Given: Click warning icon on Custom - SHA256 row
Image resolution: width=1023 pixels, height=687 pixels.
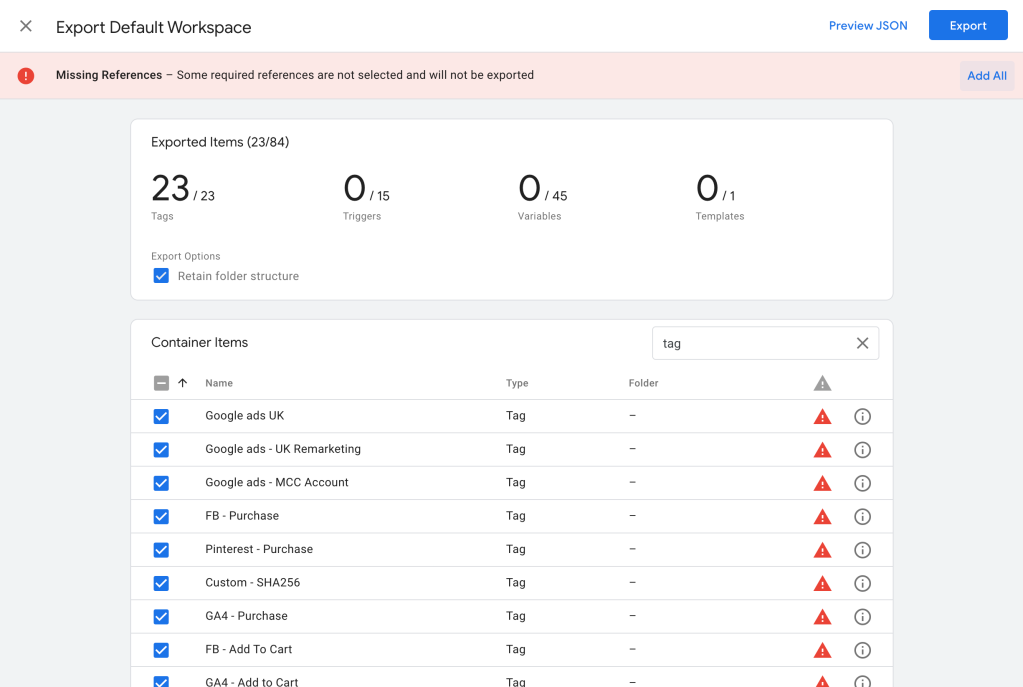Looking at the screenshot, I should point(822,583).
